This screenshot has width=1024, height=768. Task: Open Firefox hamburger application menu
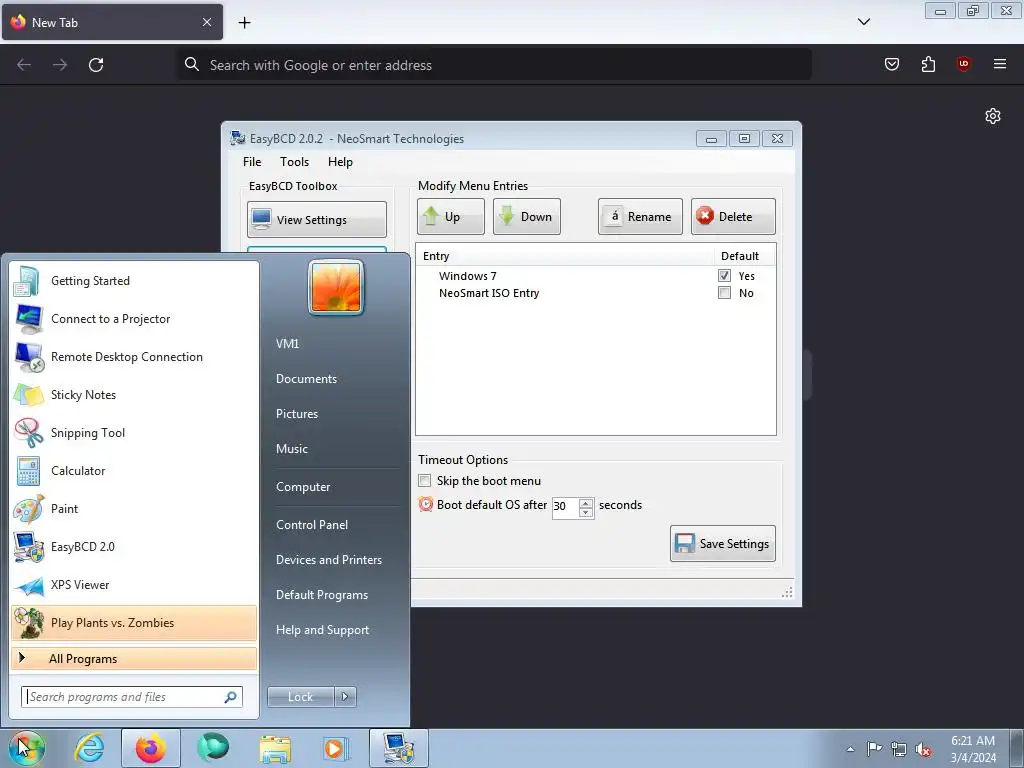coord(999,64)
